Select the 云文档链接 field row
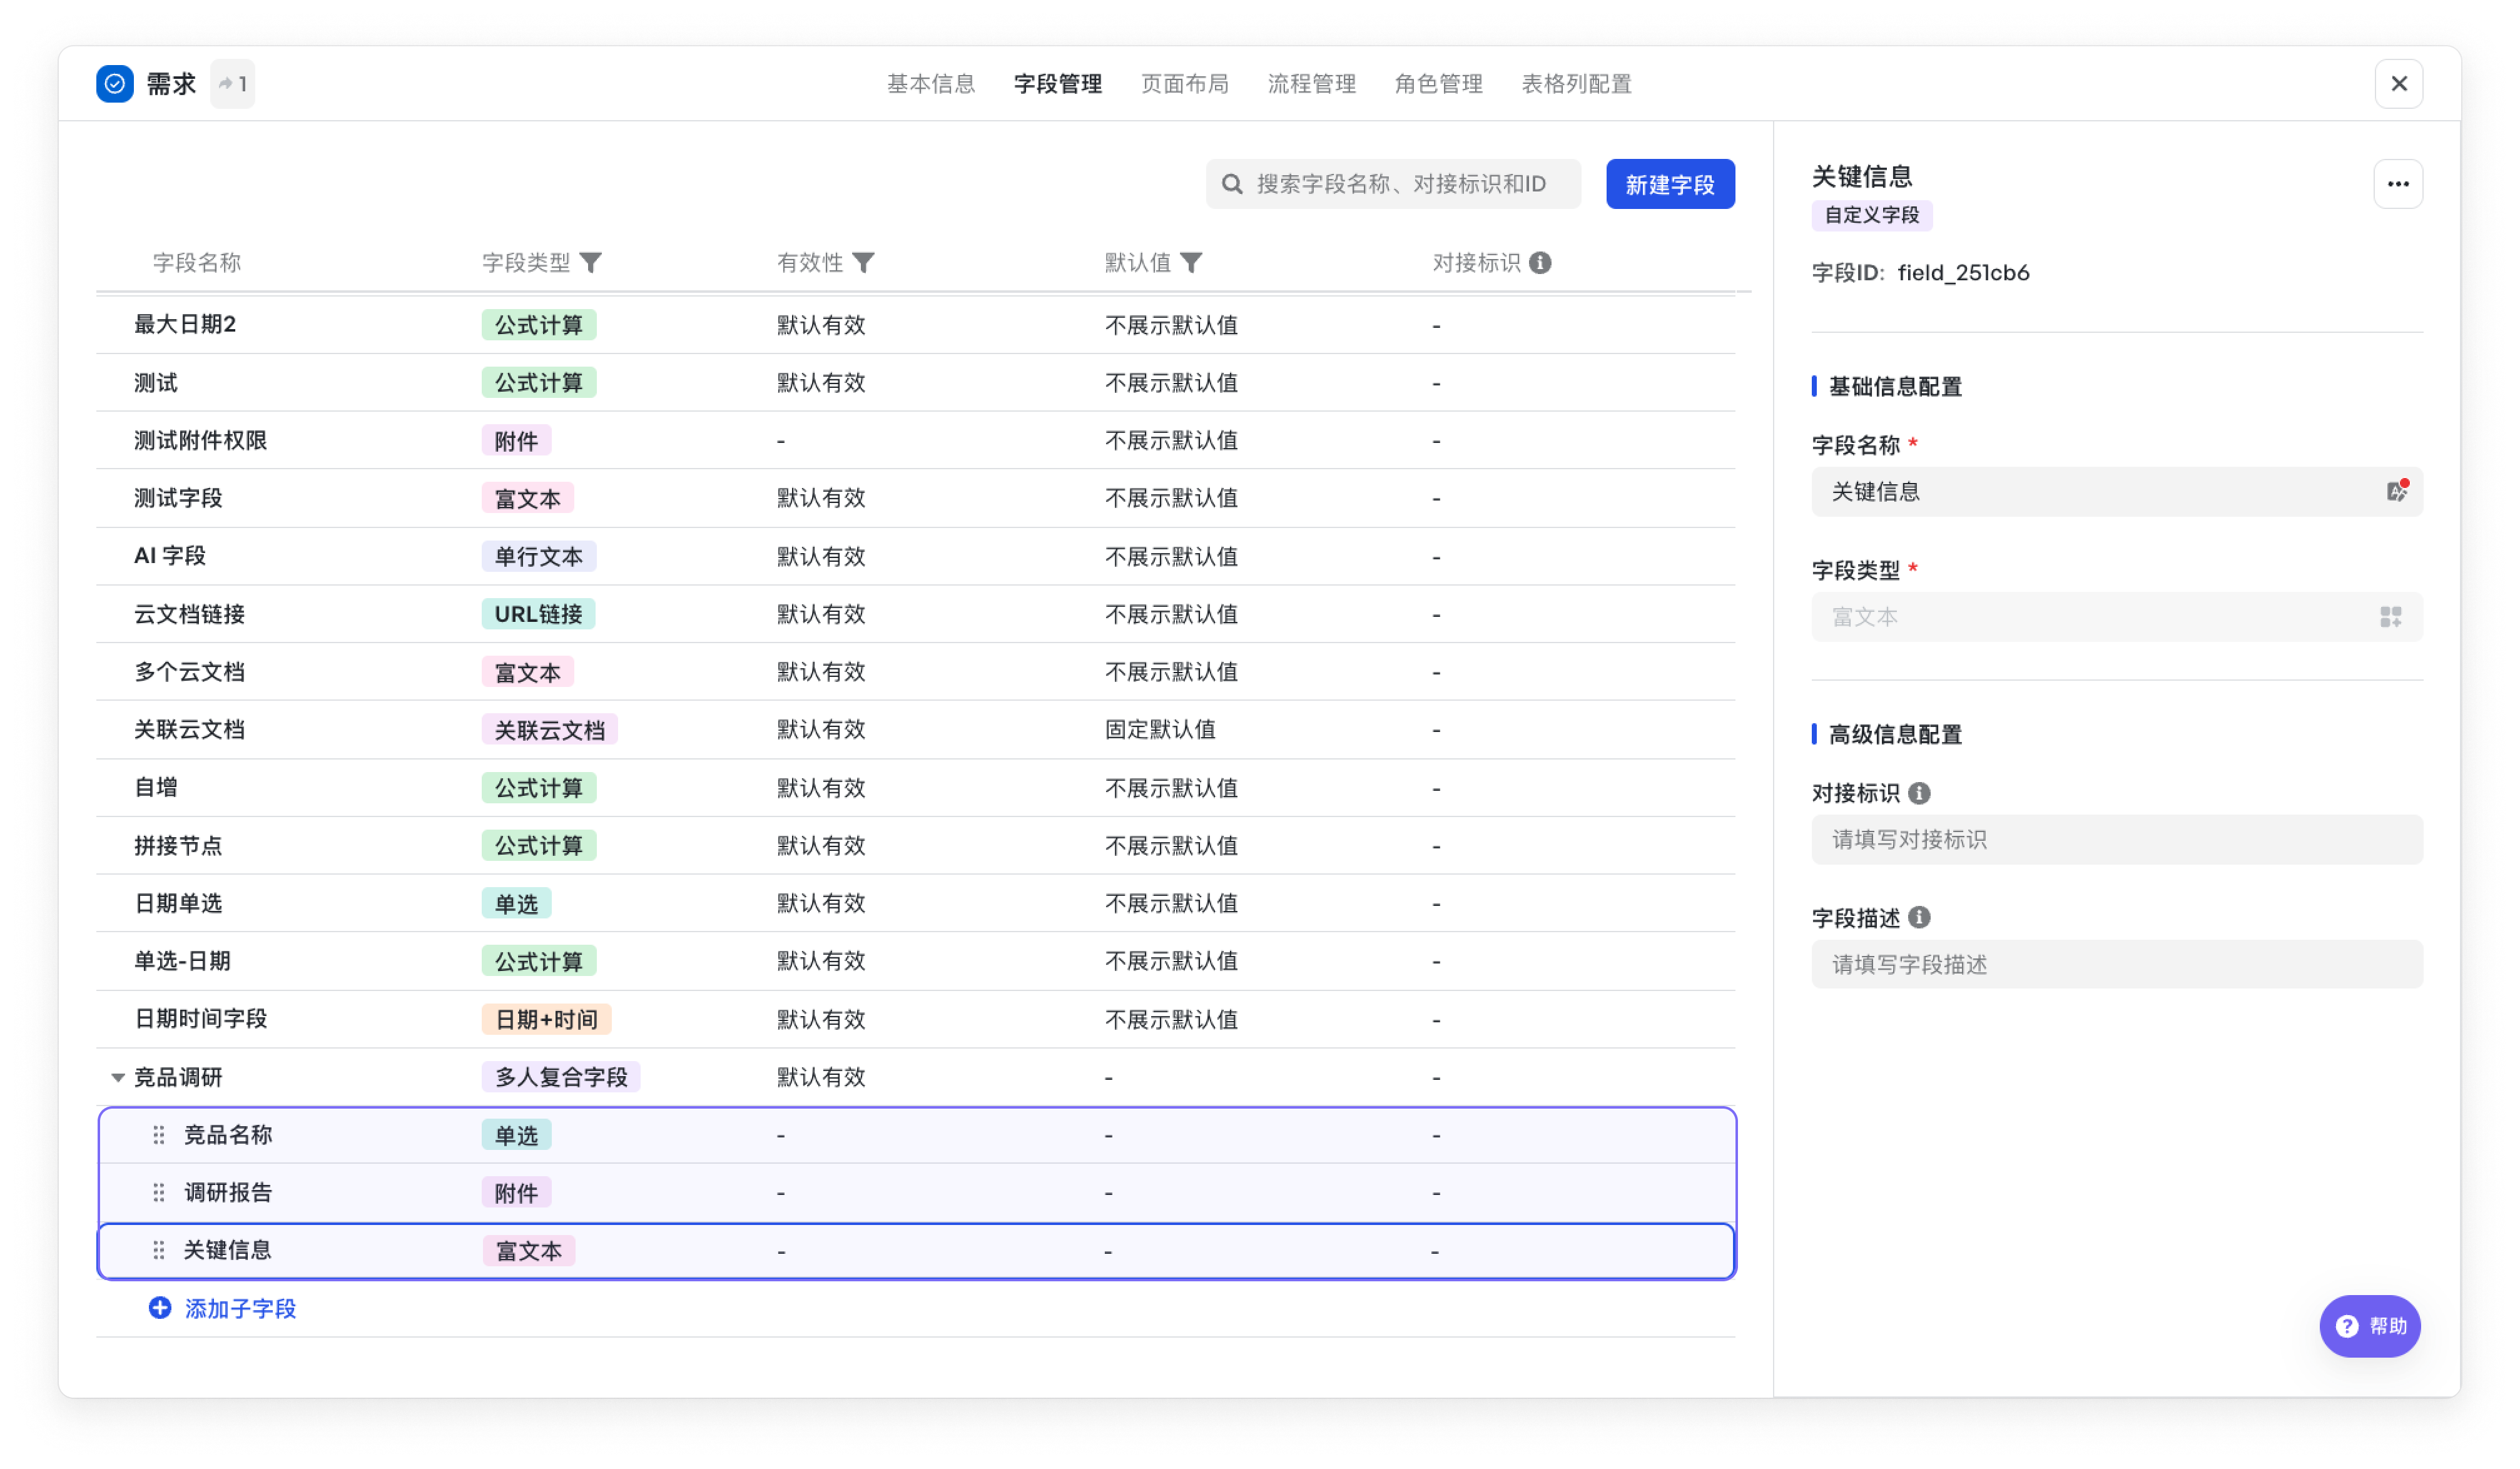 (x=915, y=614)
